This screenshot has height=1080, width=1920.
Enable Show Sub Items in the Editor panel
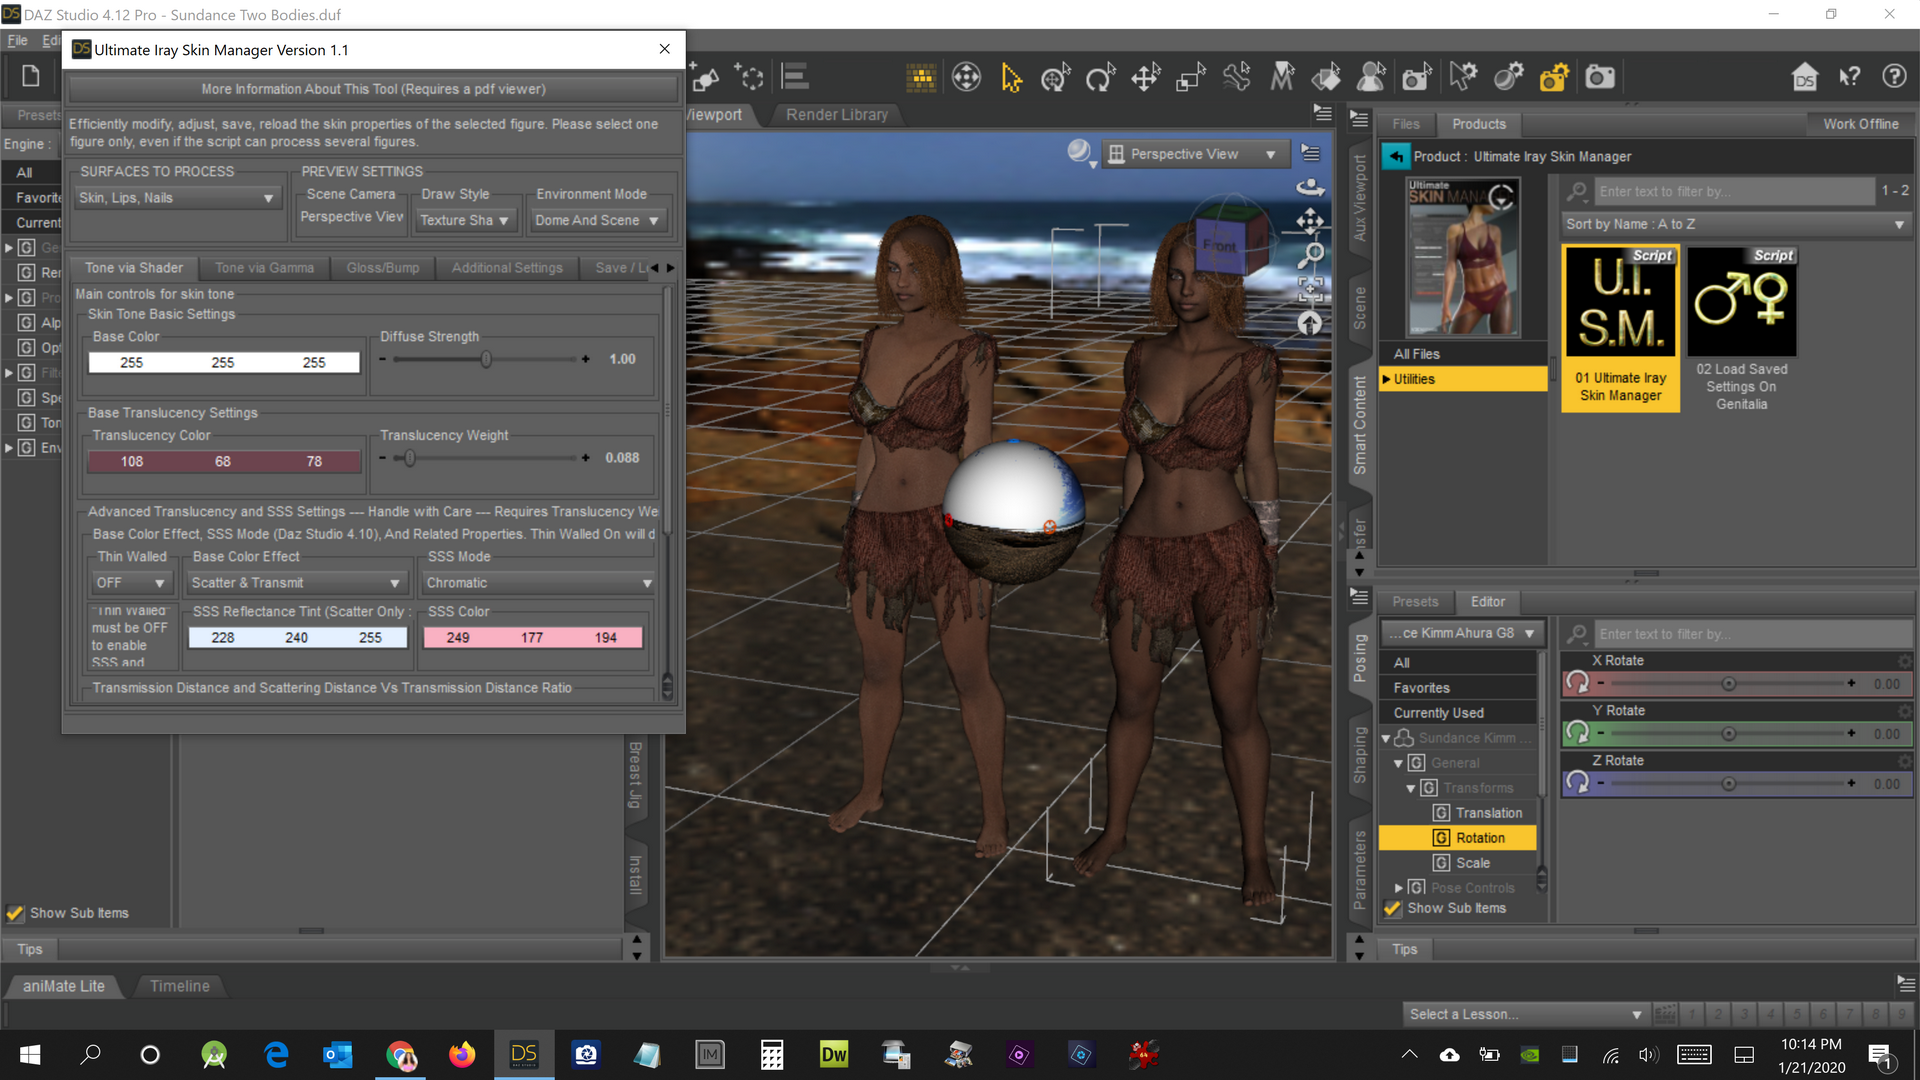point(1392,908)
